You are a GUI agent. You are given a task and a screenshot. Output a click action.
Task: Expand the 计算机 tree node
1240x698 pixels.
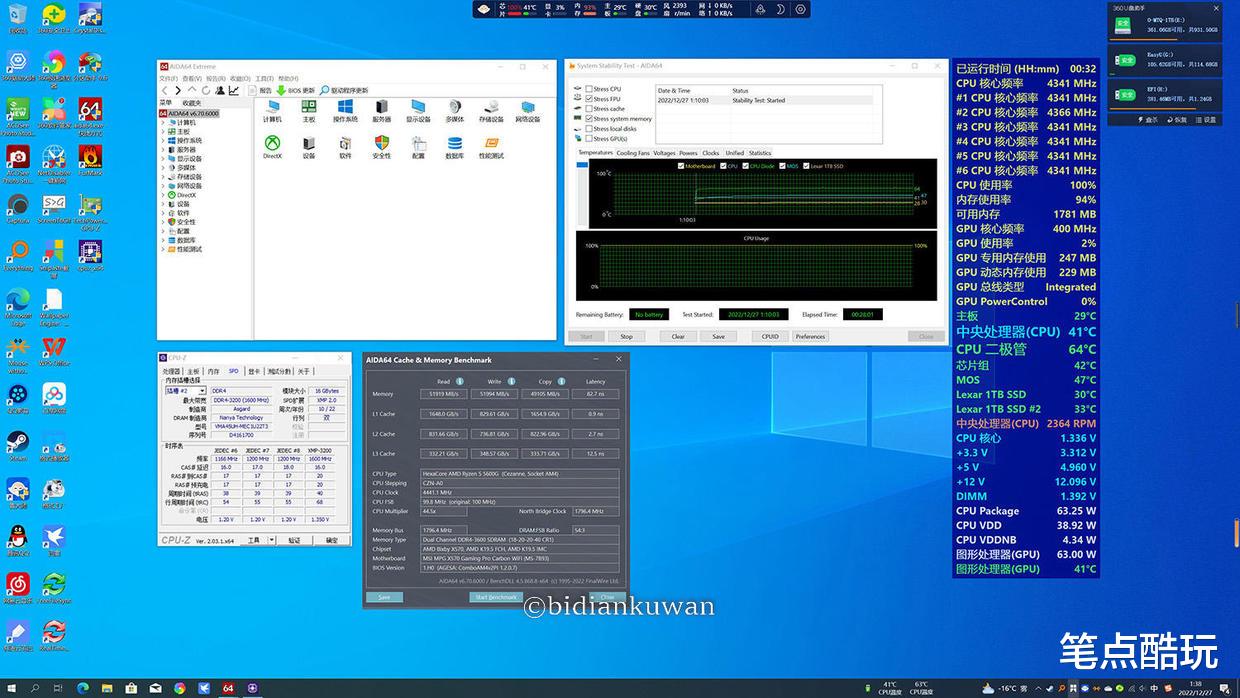(x=165, y=122)
